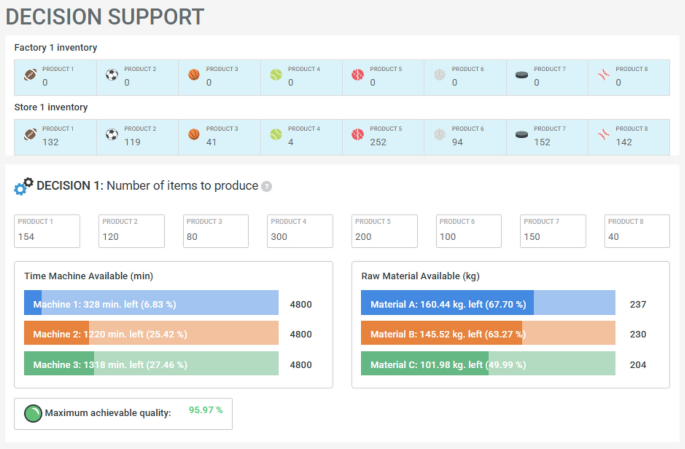Click the hockey puck icon in Store 1 inventory
The image size is (685, 449).
521,134
